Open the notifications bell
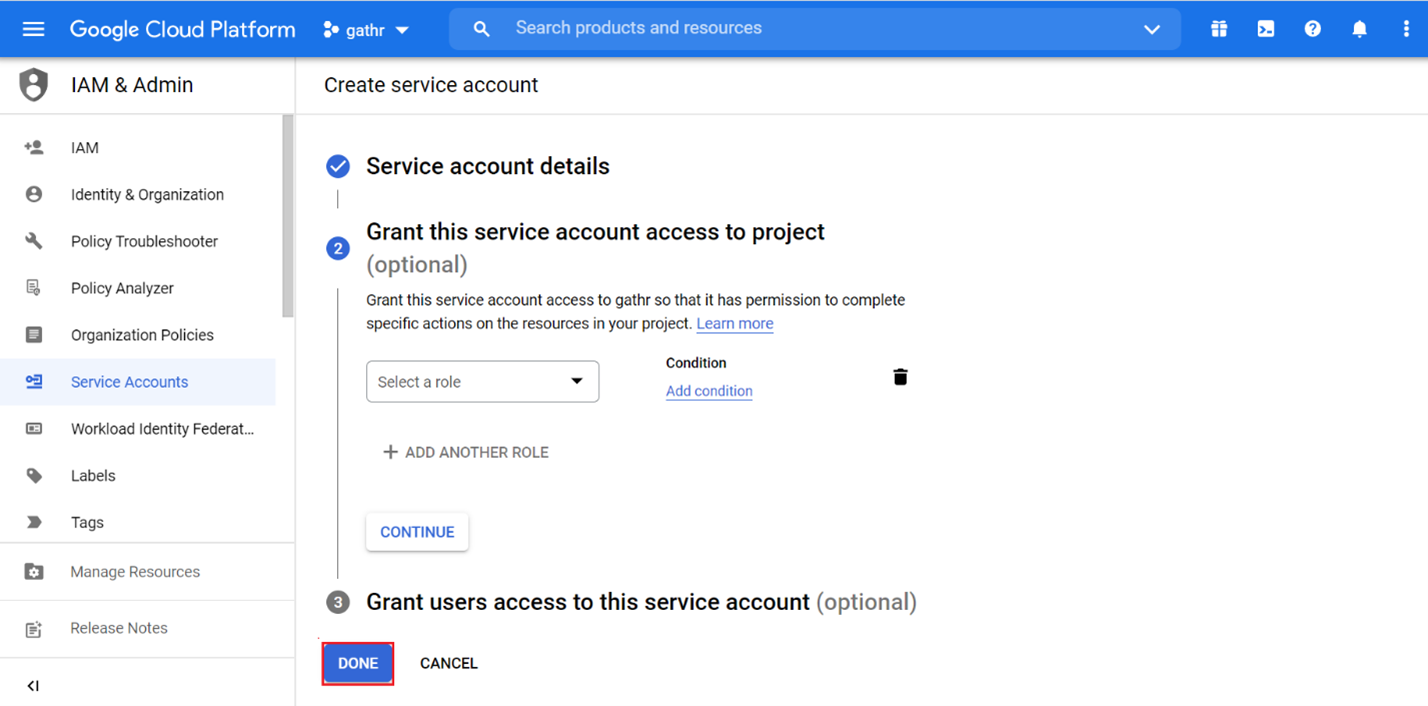Screen dimensions: 1428x706 [1359, 28]
